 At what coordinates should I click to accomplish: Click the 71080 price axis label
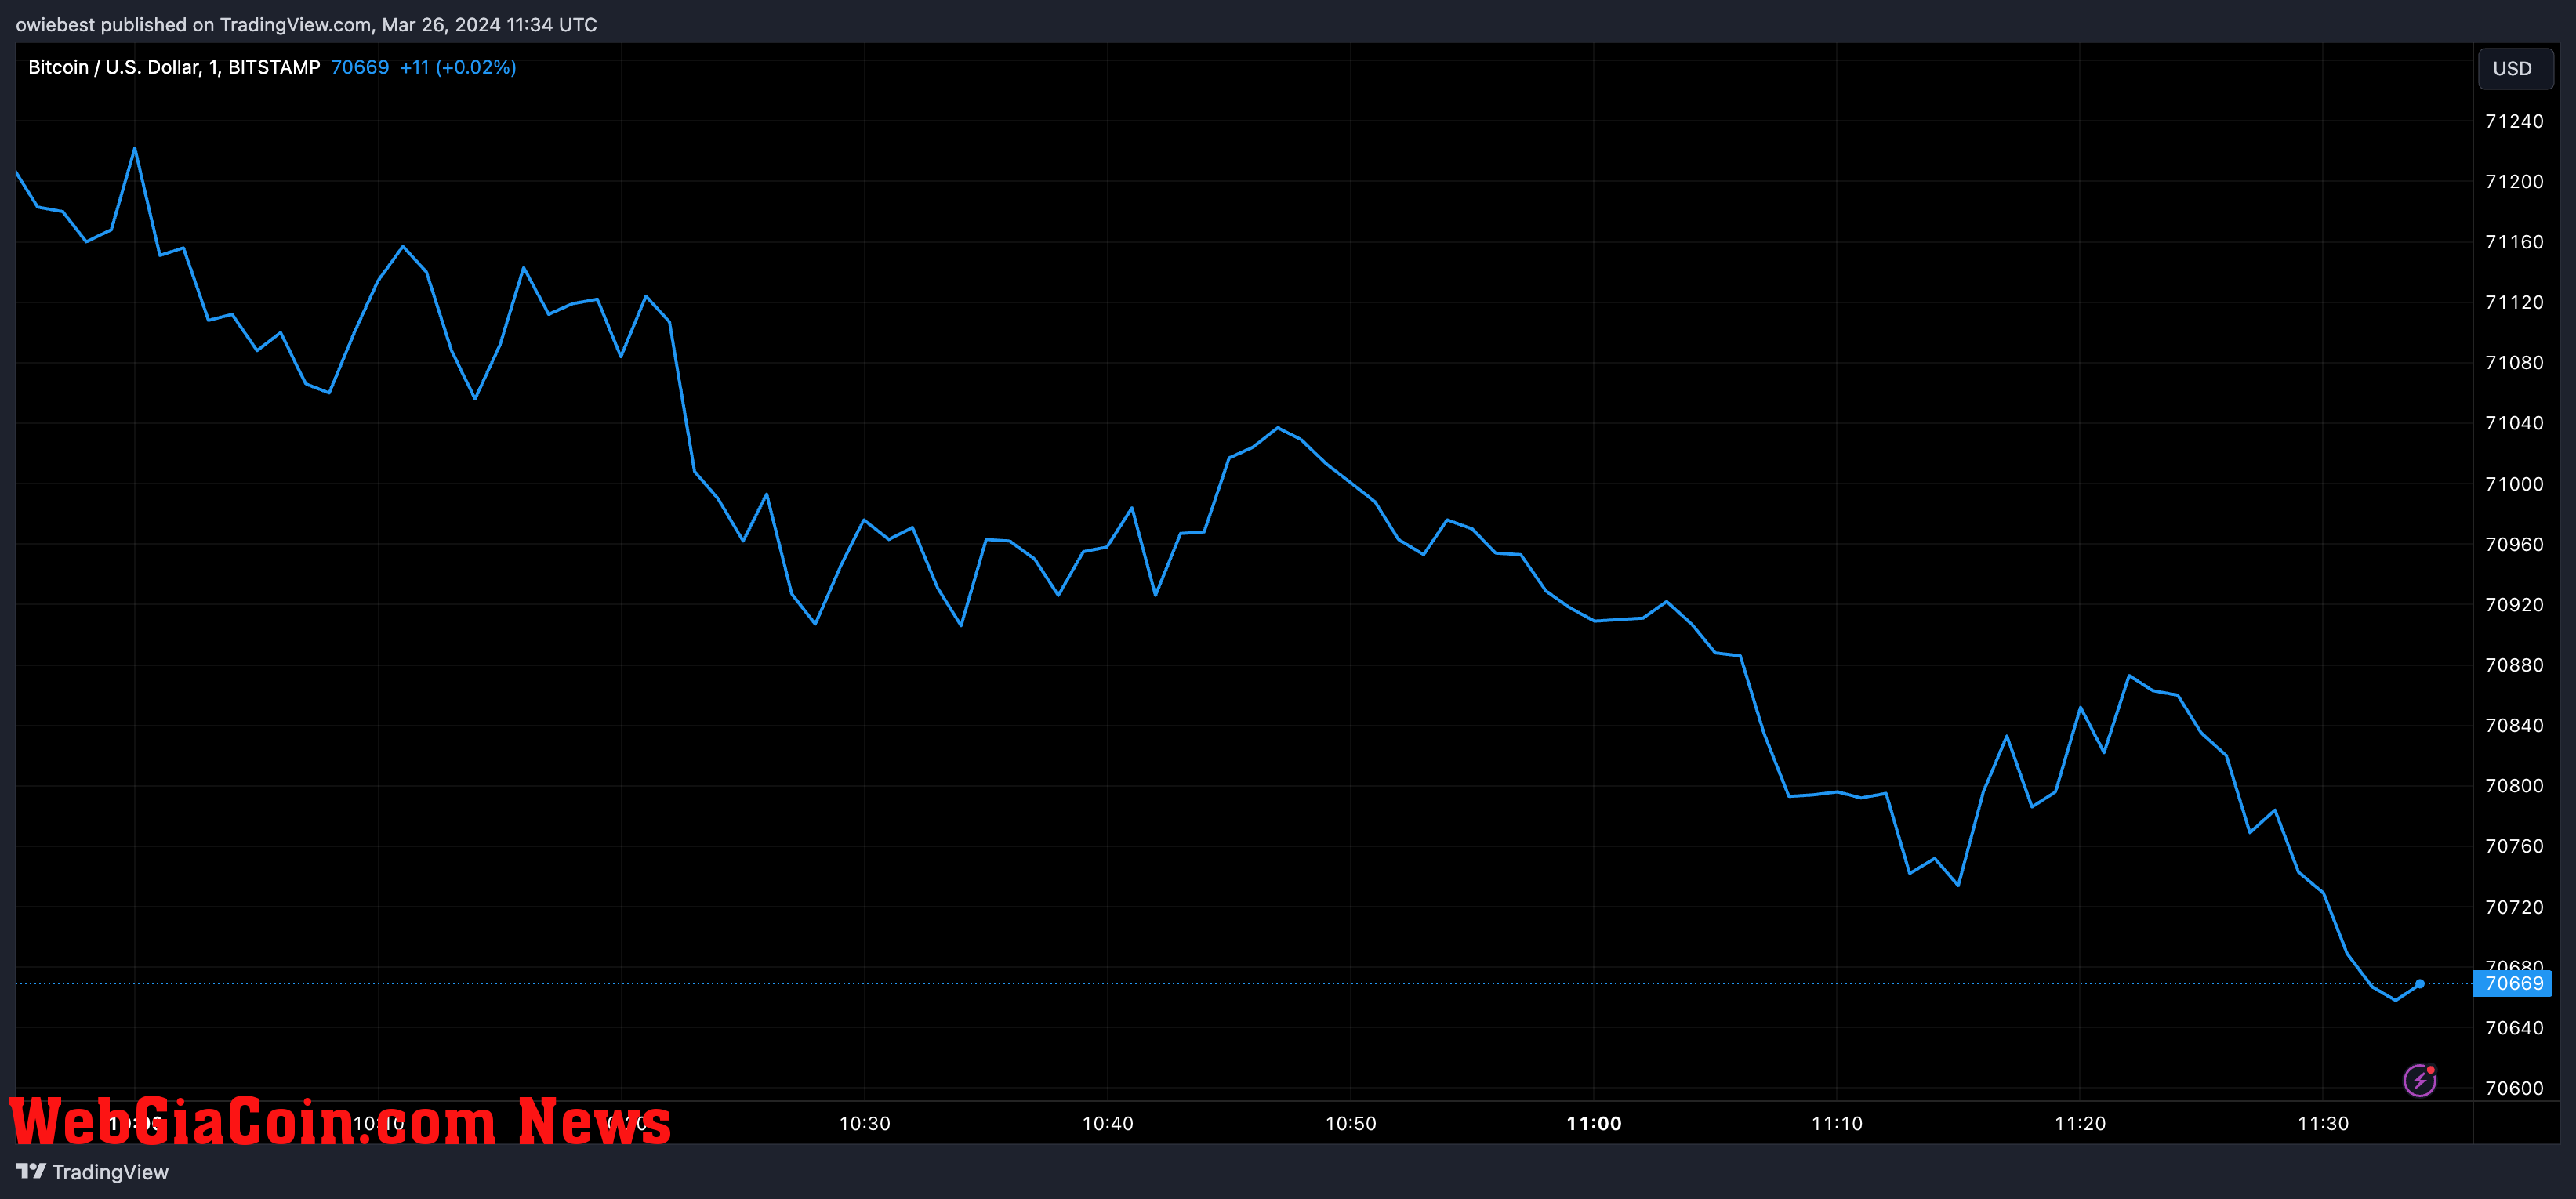tap(2514, 363)
